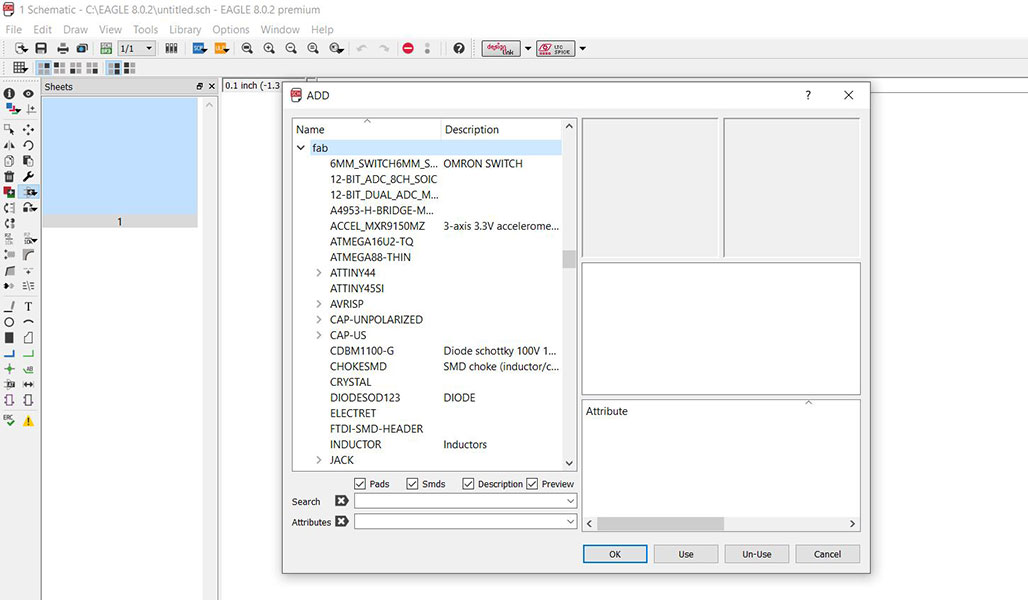The image size is (1028, 600).
Task: Select the Arc drawing tool
Action: (28, 322)
